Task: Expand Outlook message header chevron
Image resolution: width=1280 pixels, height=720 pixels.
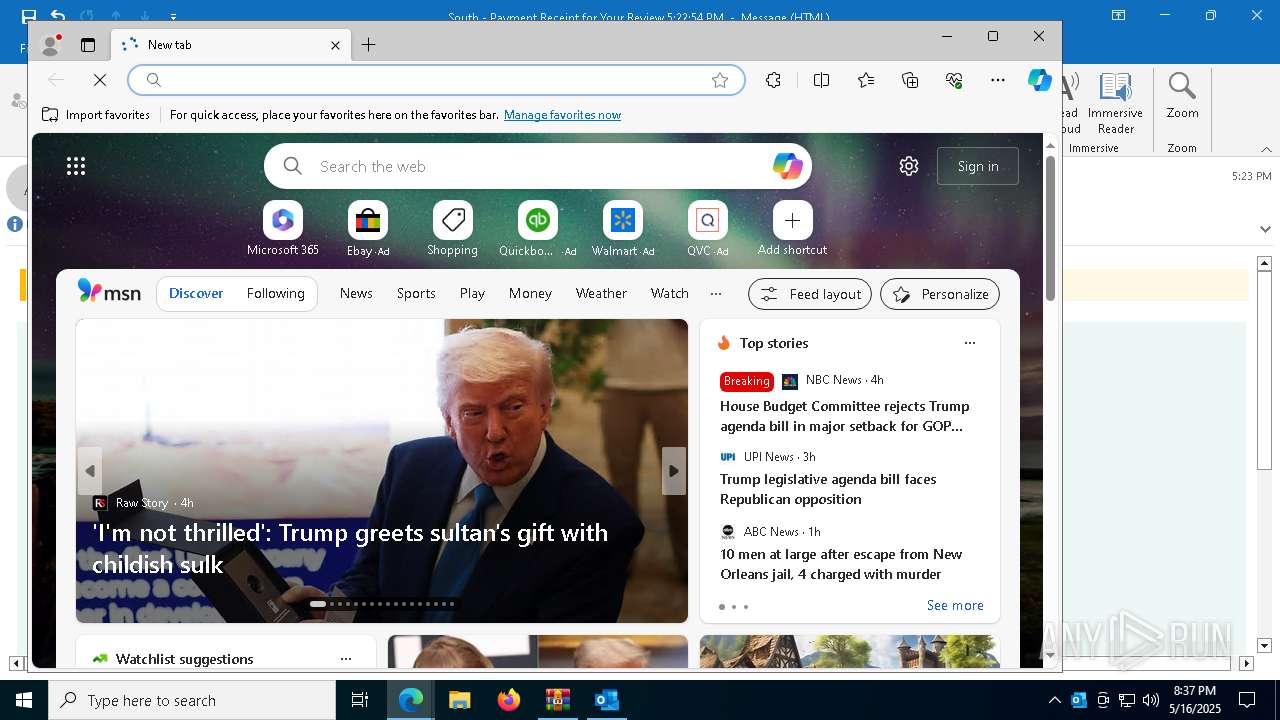Action: (1265, 229)
